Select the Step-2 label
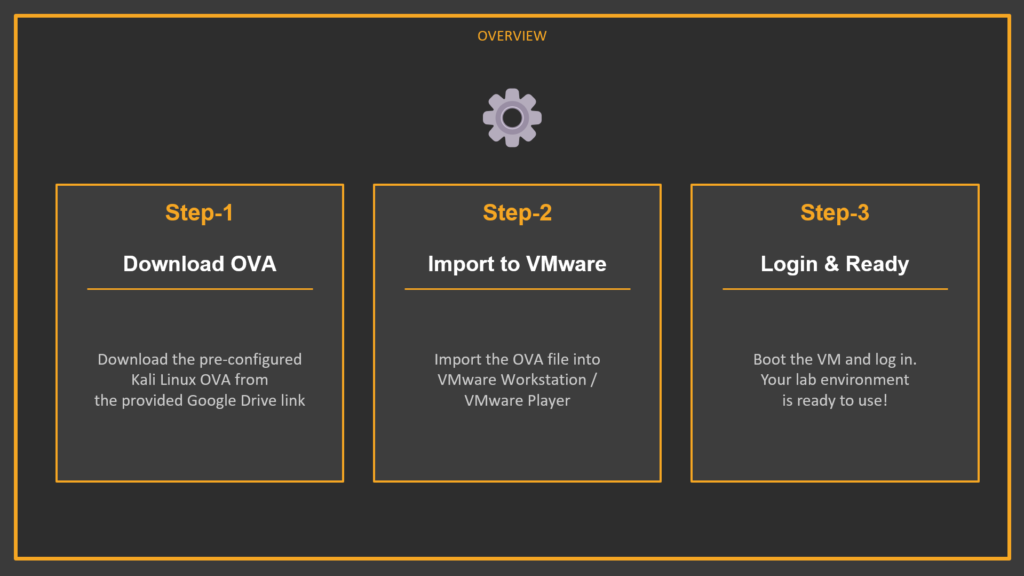1024x576 pixels. coord(517,212)
